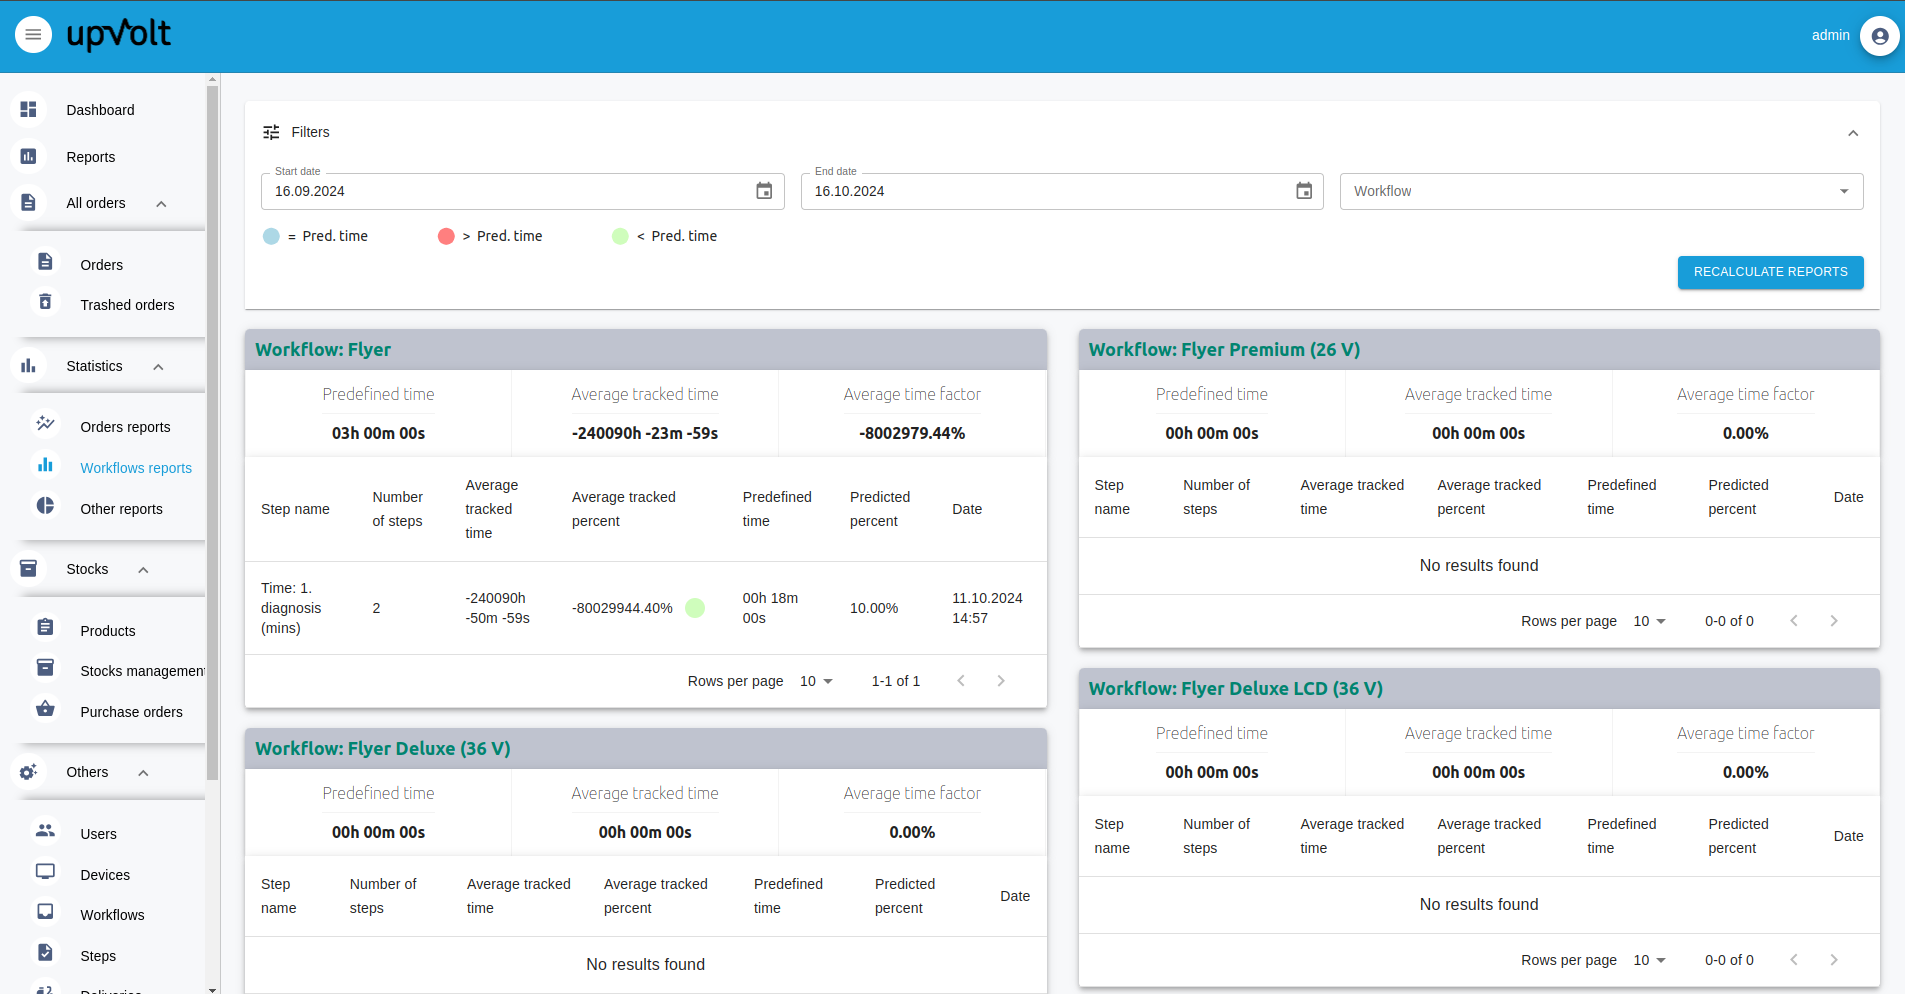Collapse the Others section
The height and width of the screenshot is (994, 1905).
point(143,773)
